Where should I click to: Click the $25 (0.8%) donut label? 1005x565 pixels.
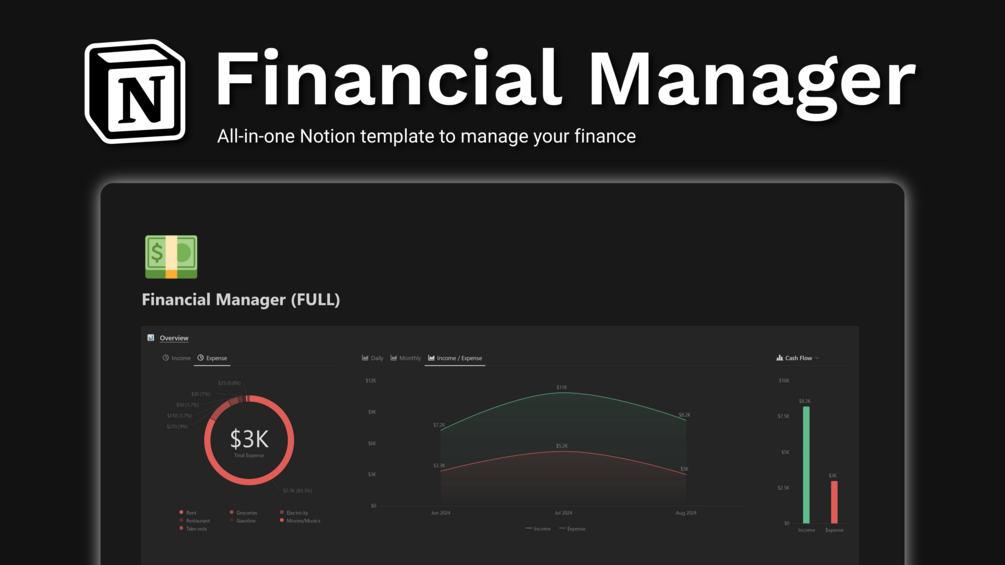pos(229,383)
